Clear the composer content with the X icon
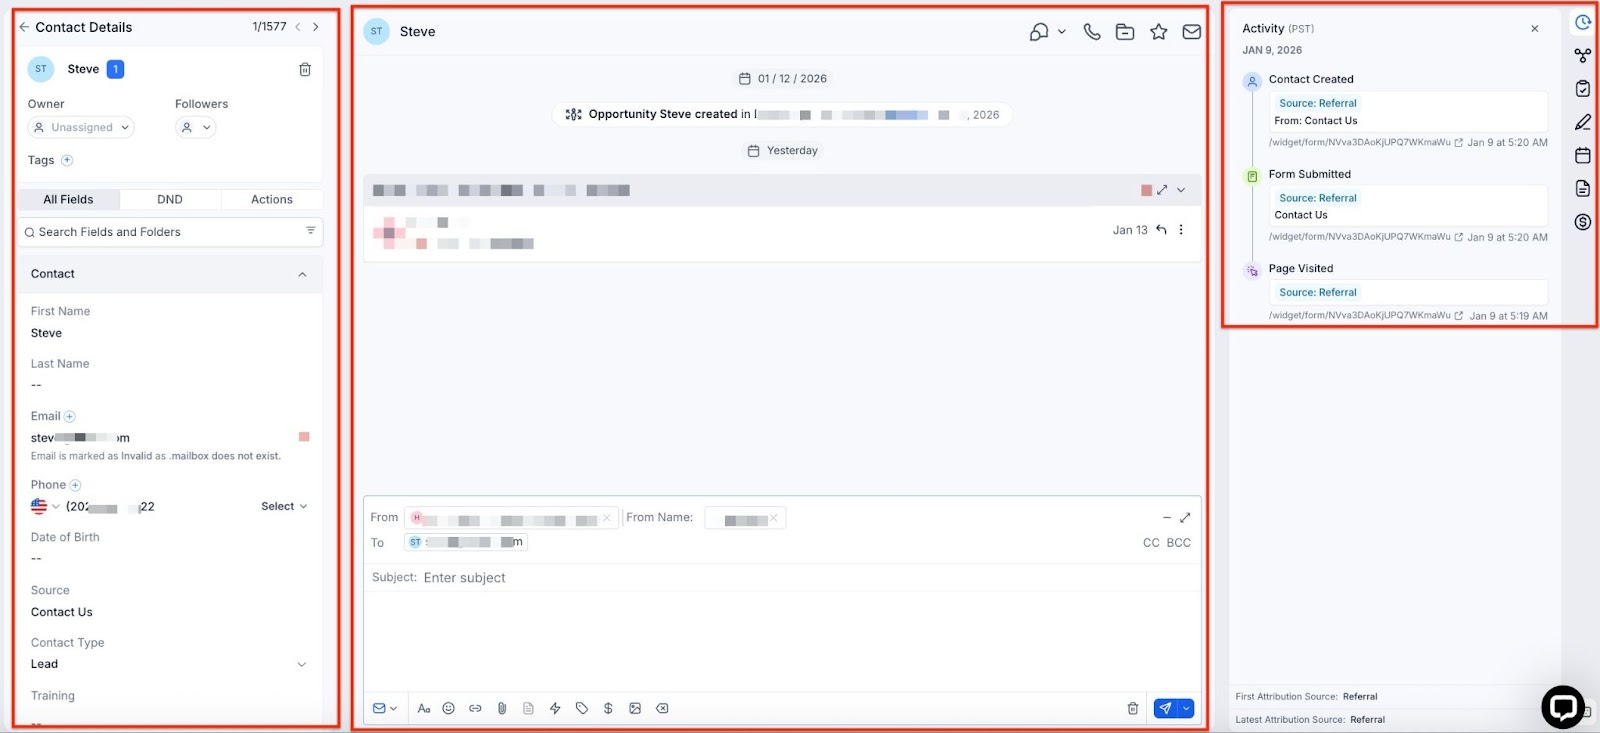 tap(662, 708)
